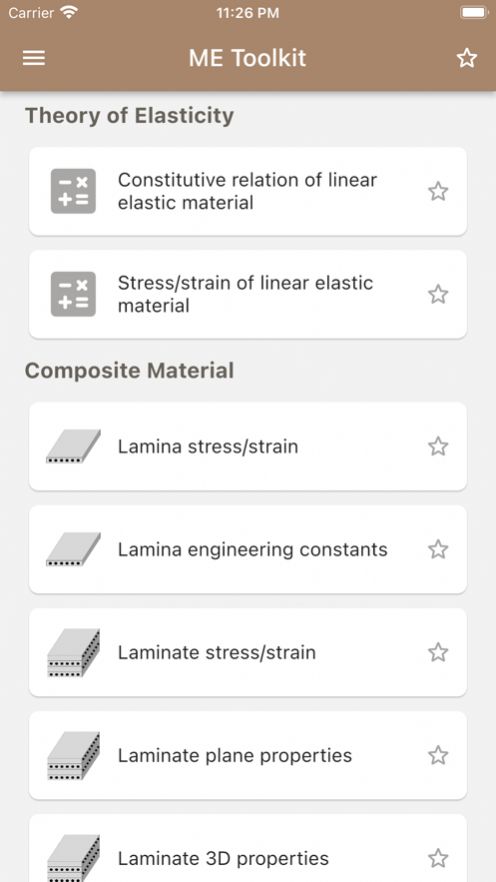Toggle star for Stress/strain of linear elastic material
Viewport: 496px width, 882px height.
(x=438, y=294)
